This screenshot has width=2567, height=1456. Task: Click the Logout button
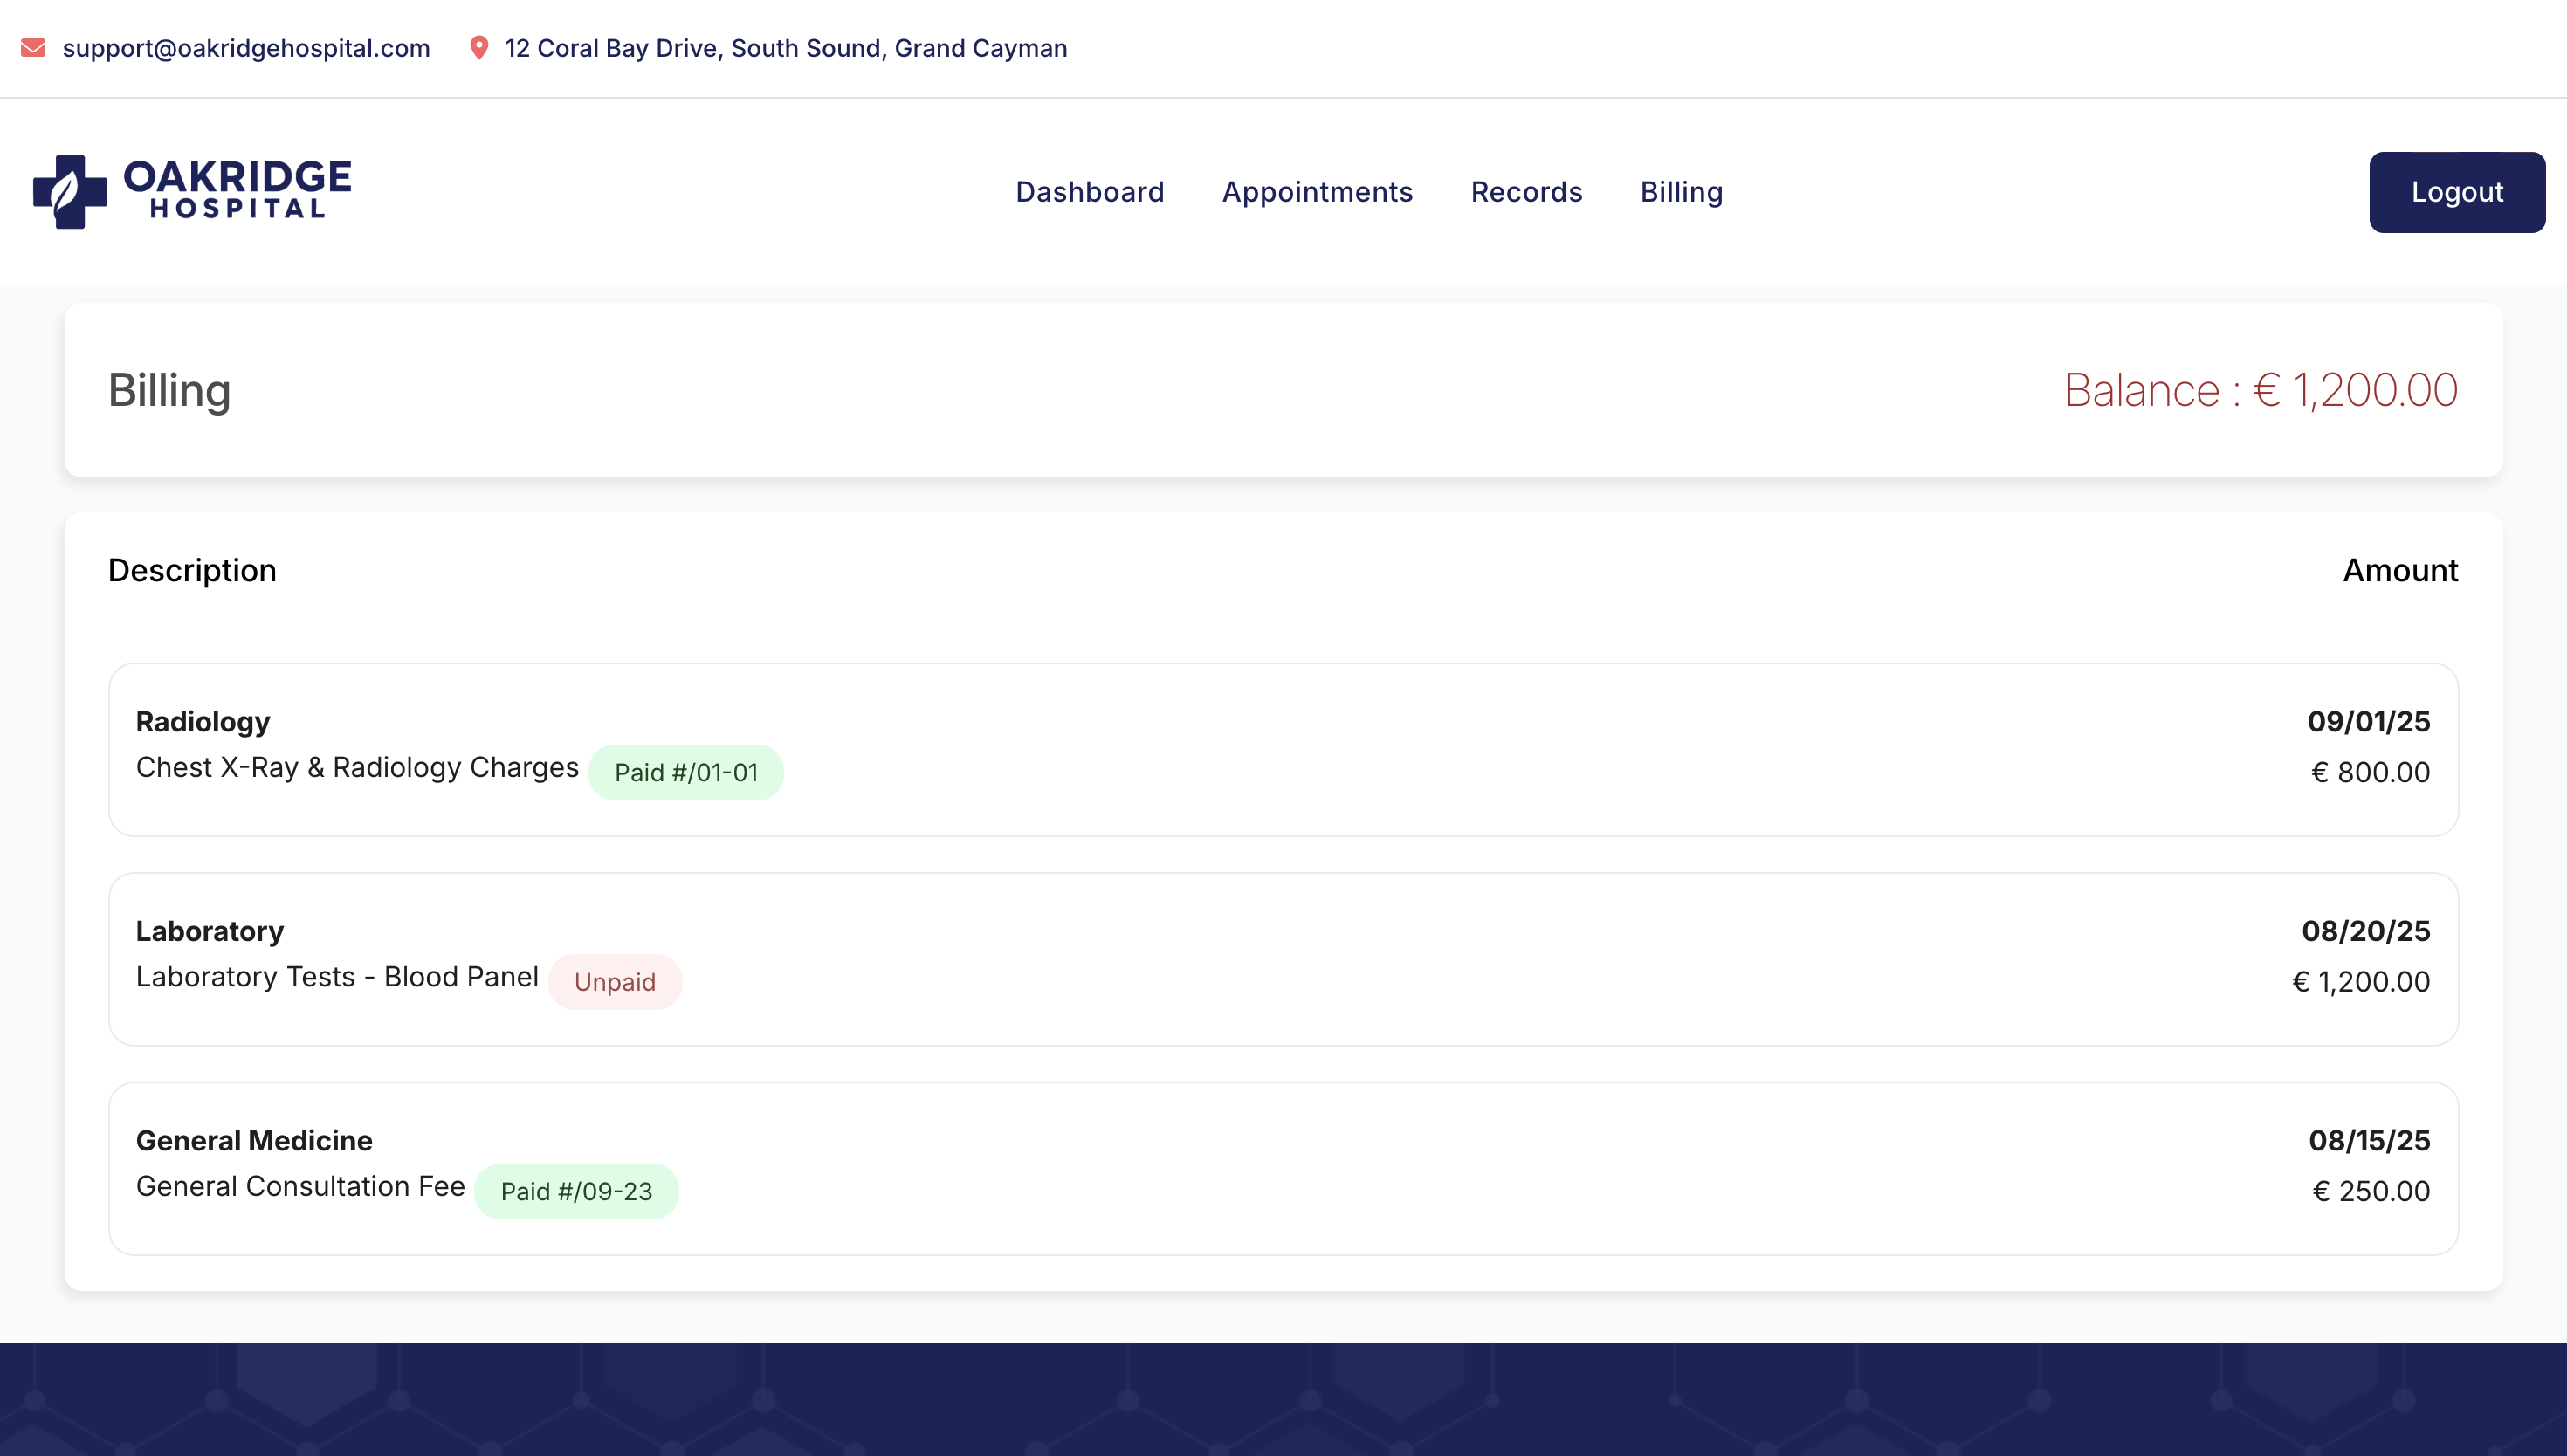(x=2456, y=192)
